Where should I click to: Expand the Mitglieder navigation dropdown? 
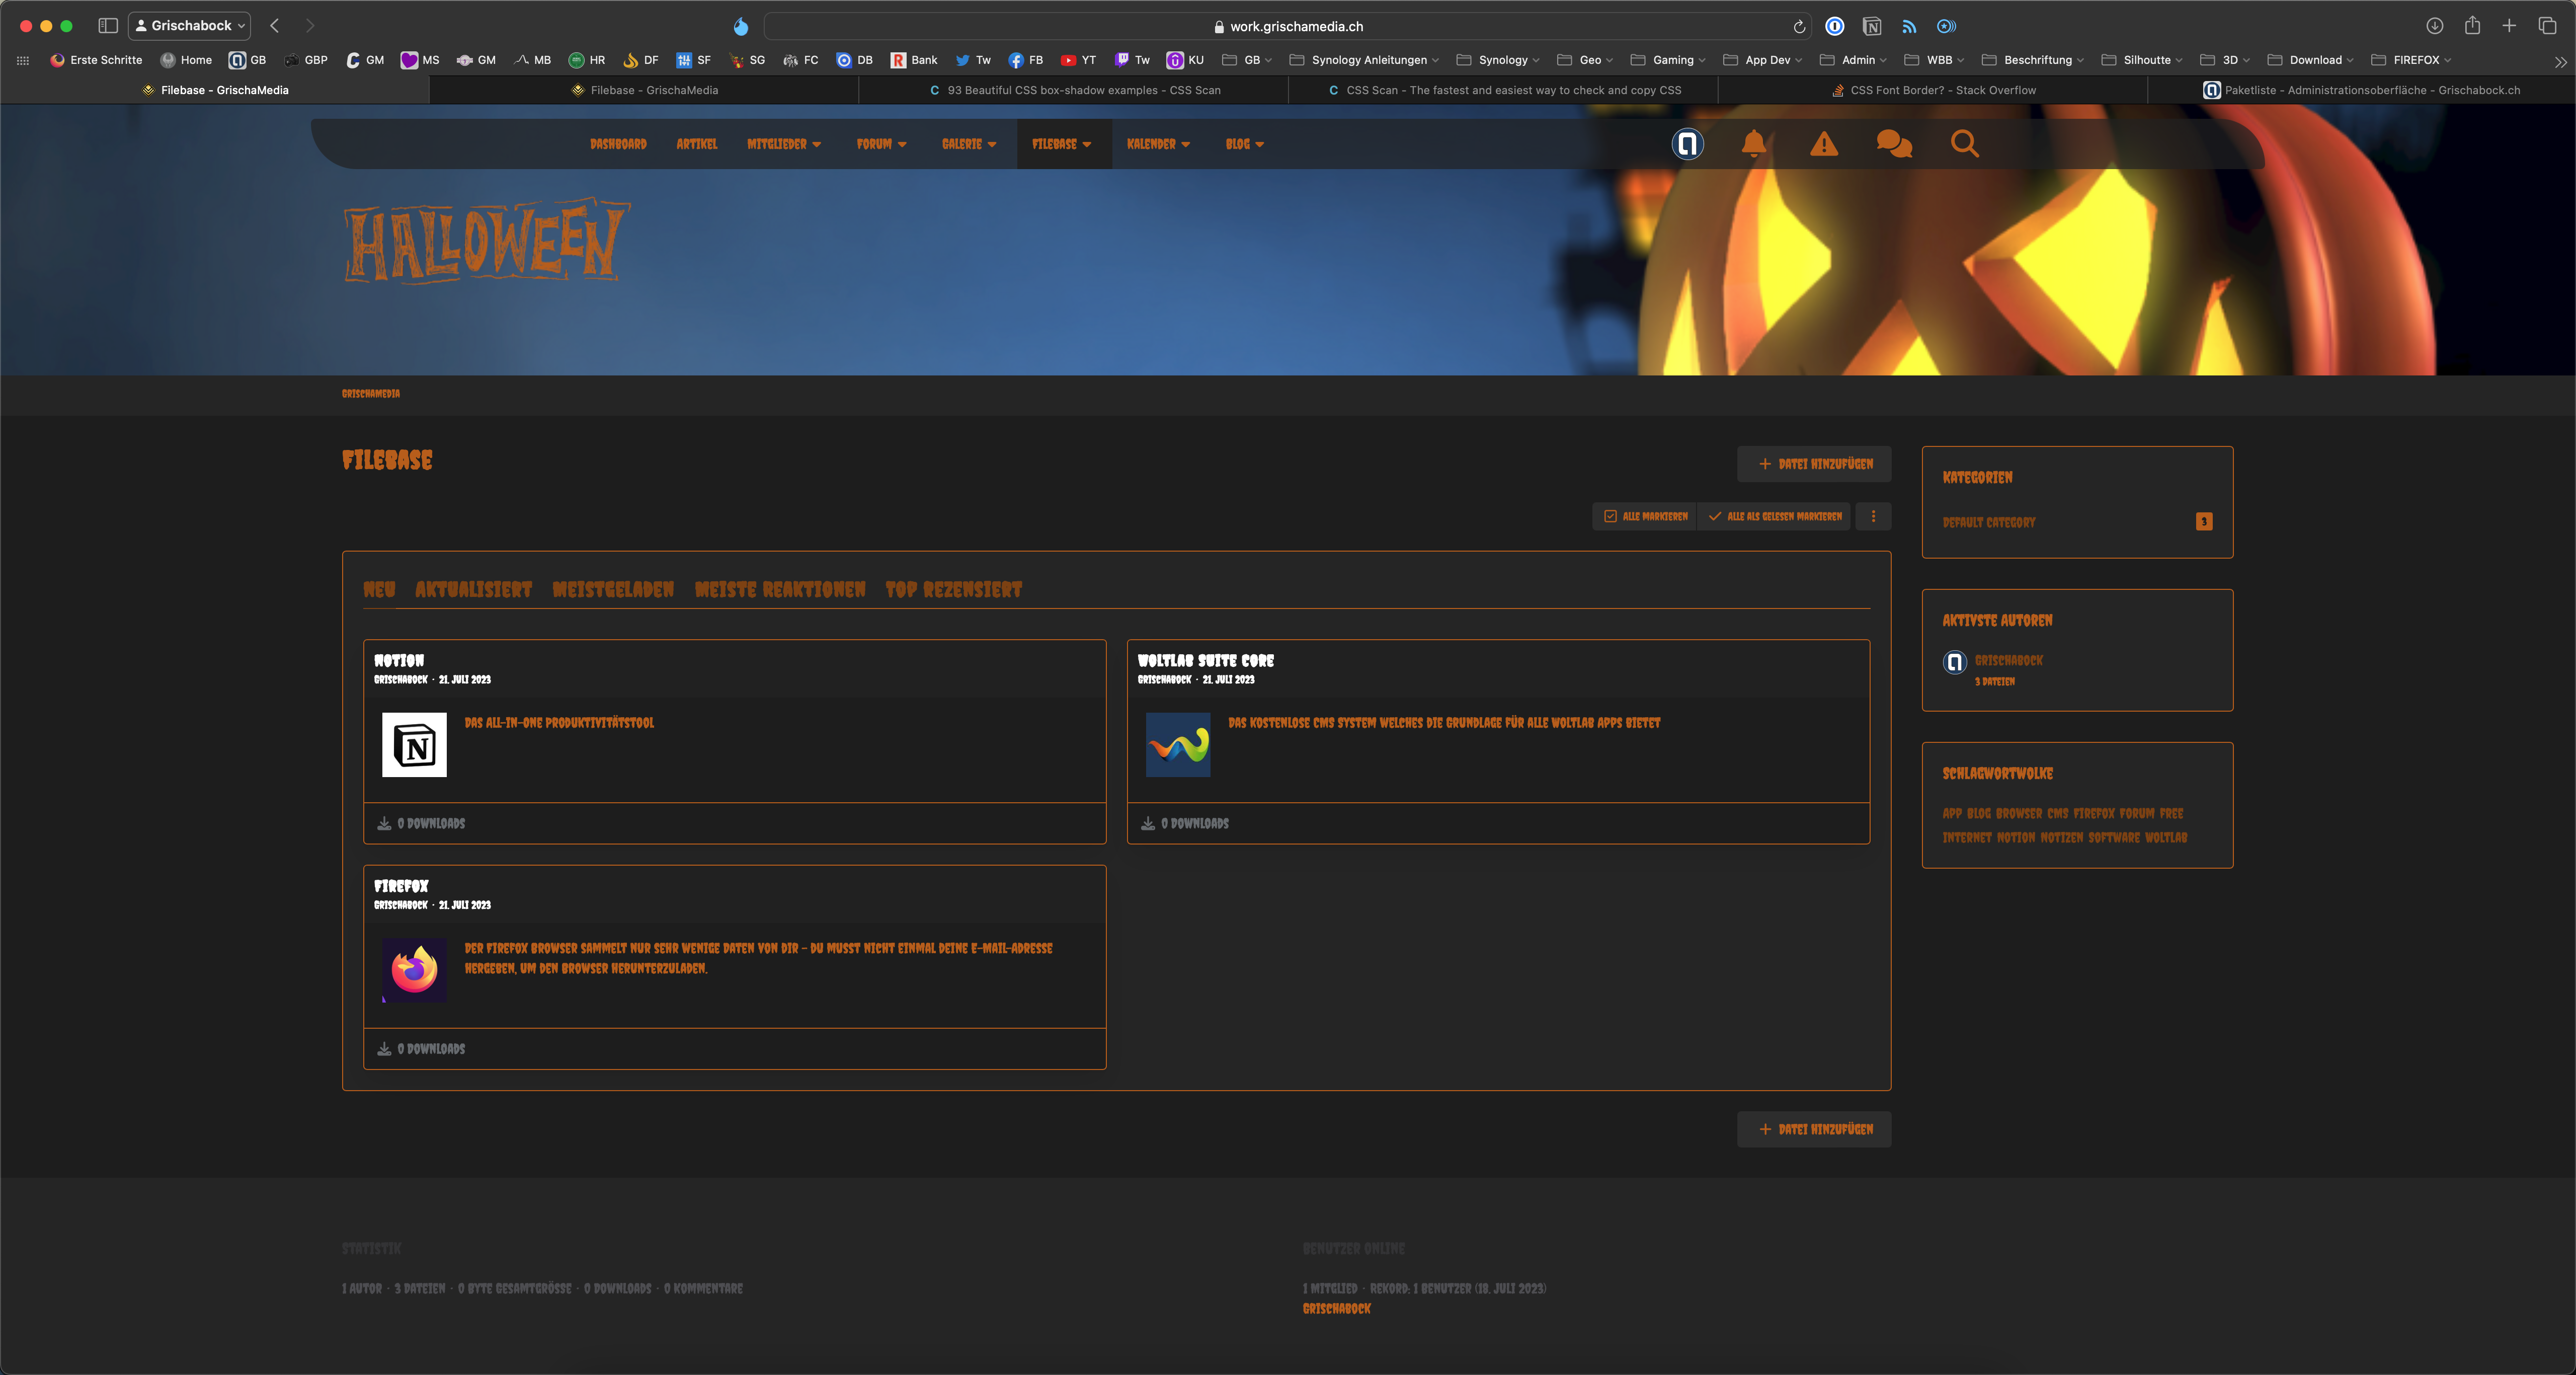(x=784, y=144)
